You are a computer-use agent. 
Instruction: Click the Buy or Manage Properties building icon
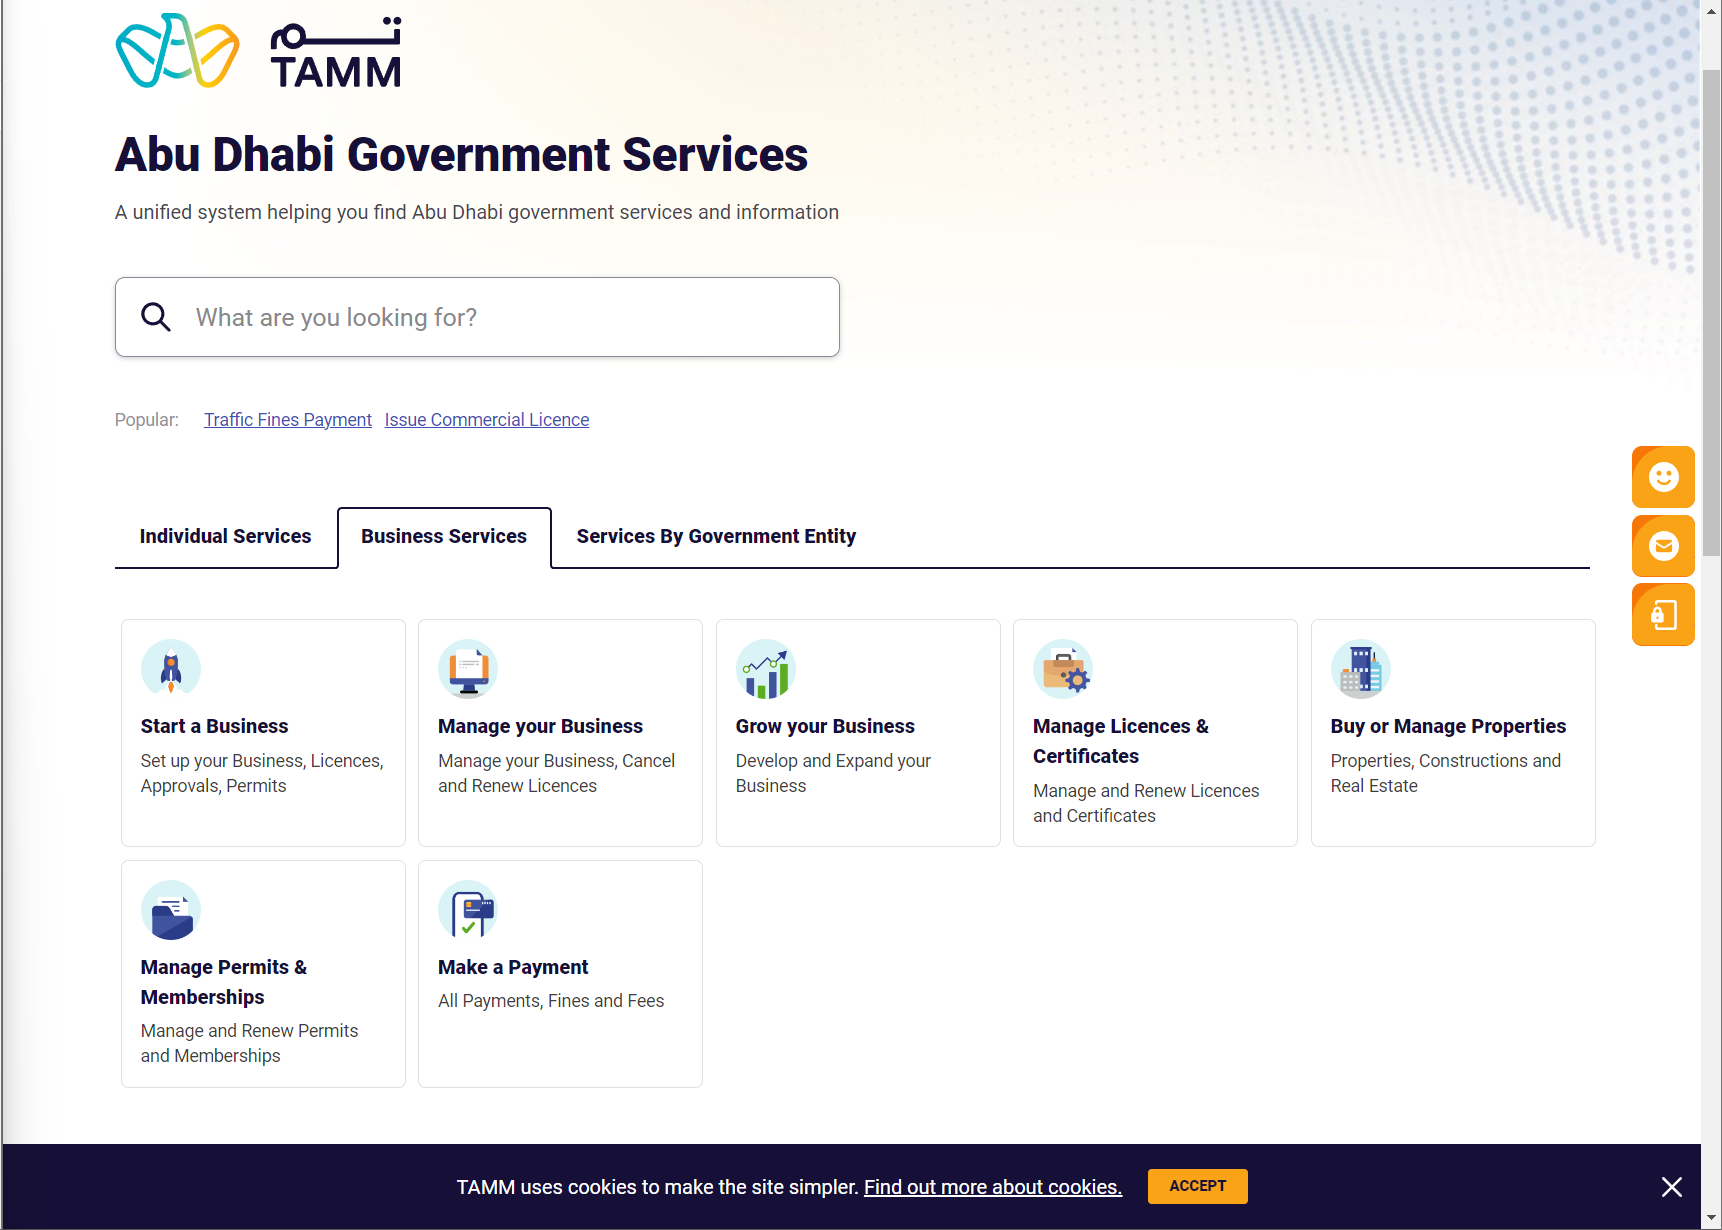(x=1361, y=669)
